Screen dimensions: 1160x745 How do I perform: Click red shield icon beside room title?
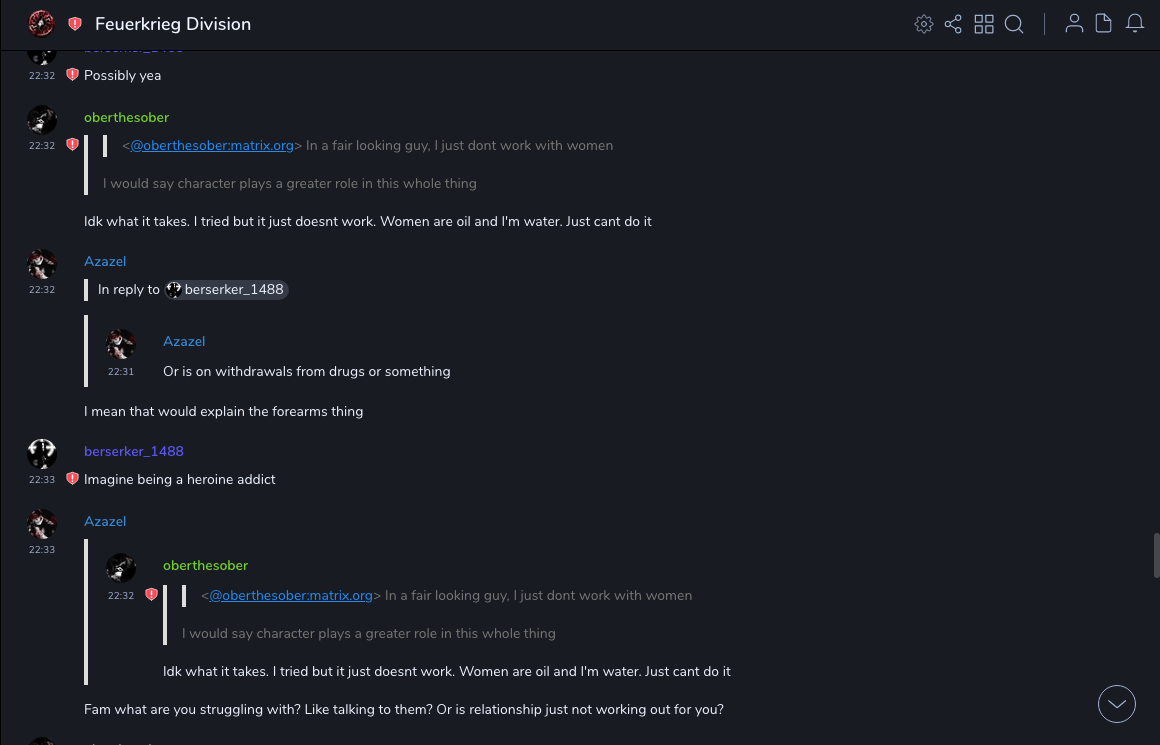[75, 24]
